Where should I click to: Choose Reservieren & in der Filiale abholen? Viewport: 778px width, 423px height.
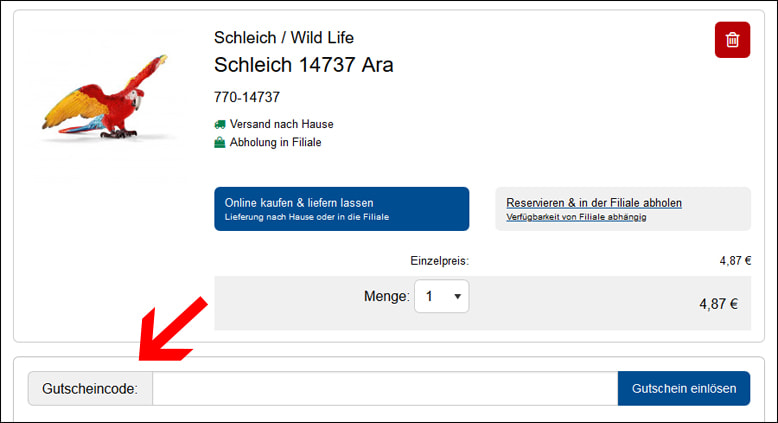(623, 209)
